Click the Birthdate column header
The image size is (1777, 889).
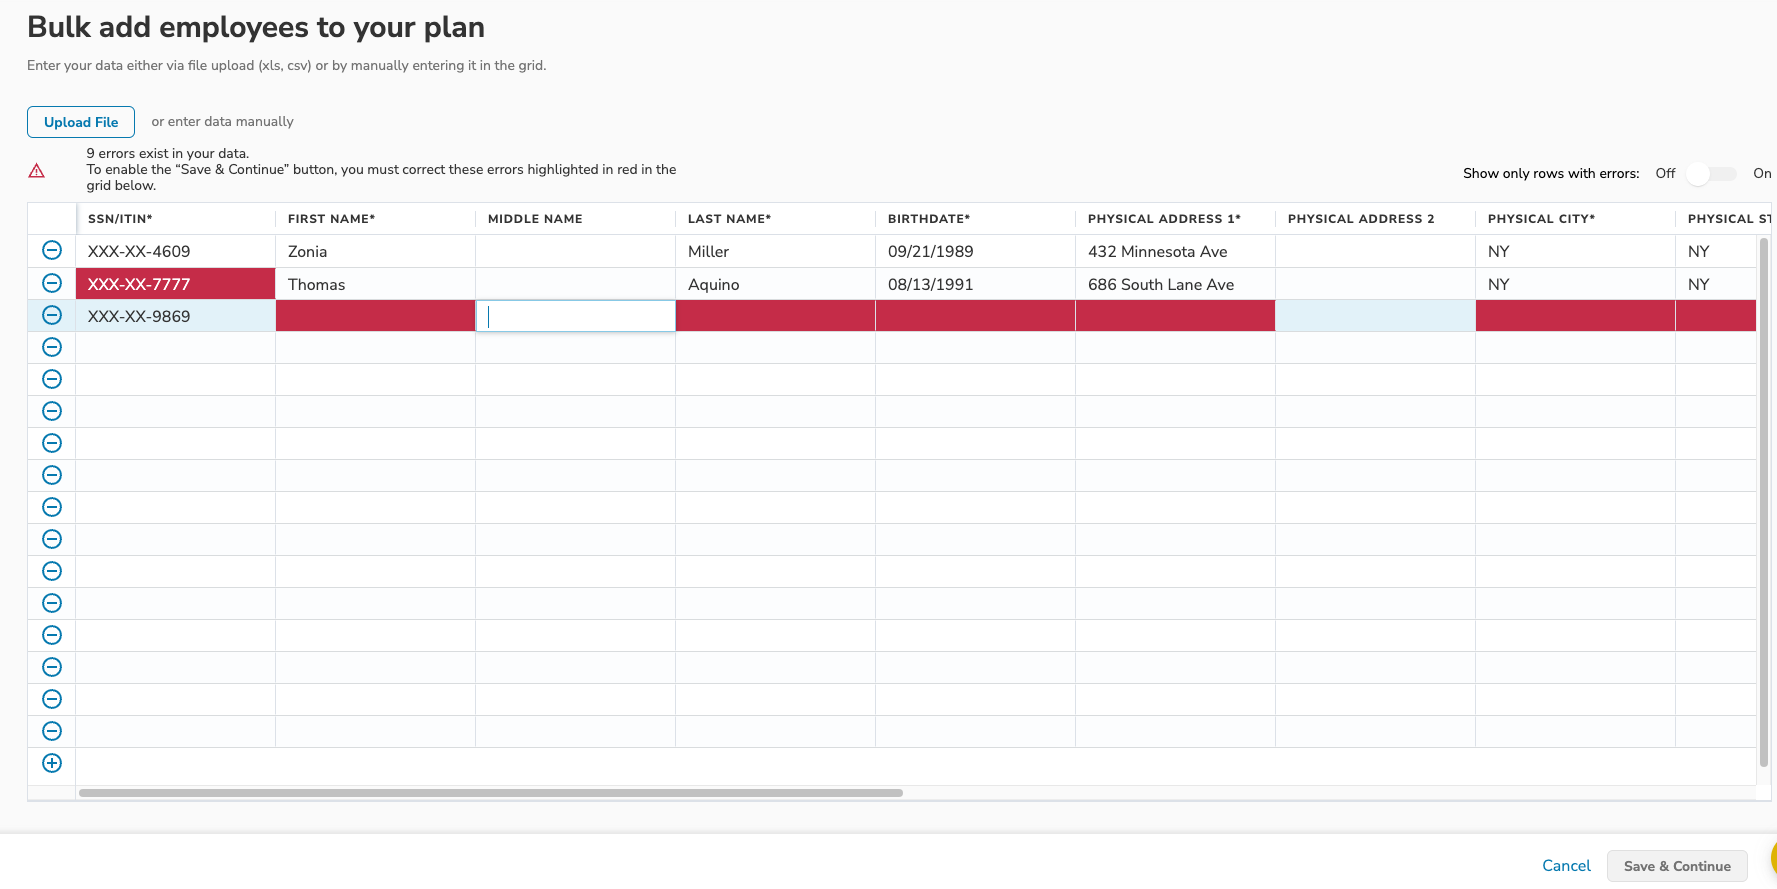[929, 219]
